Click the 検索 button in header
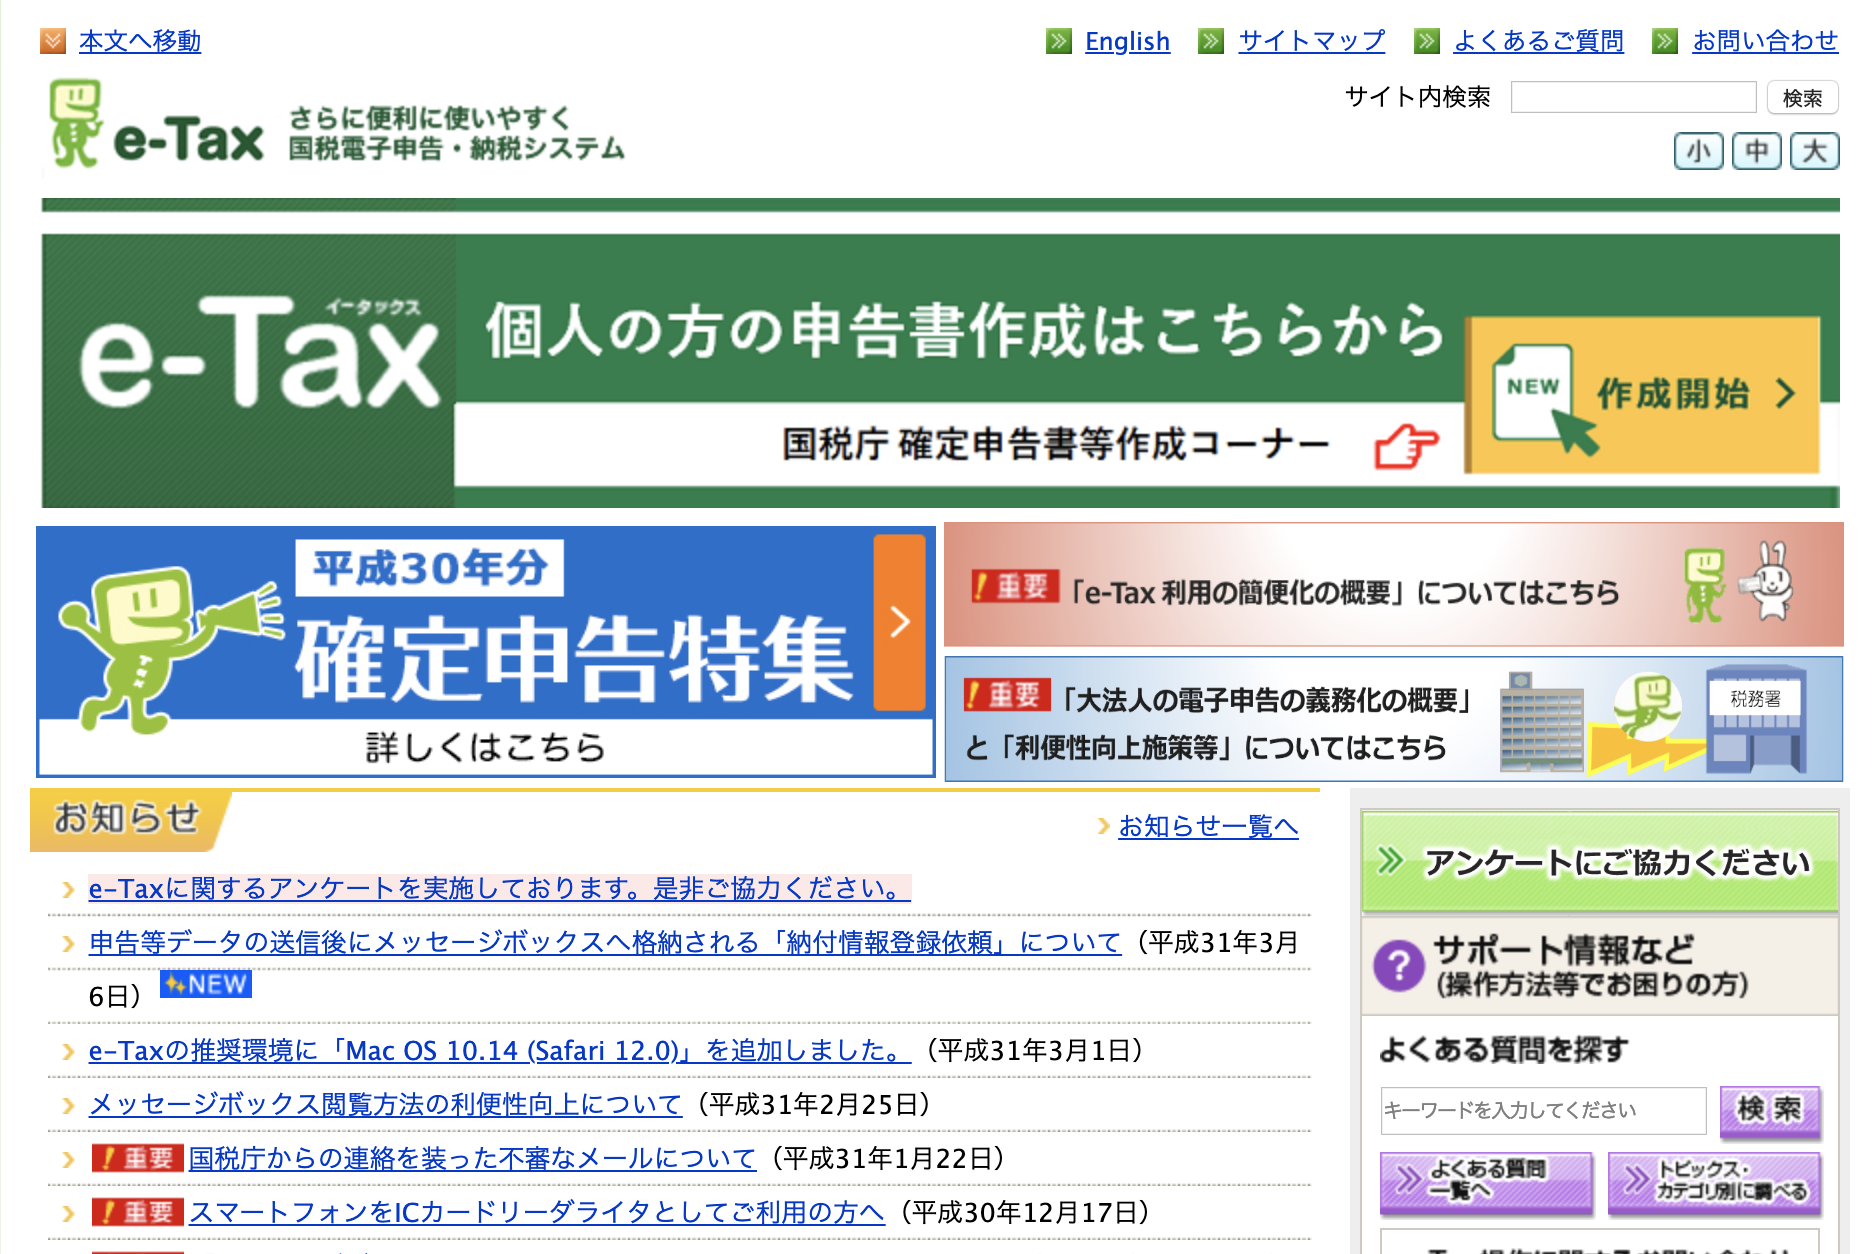1874x1254 pixels. pos(1803,97)
